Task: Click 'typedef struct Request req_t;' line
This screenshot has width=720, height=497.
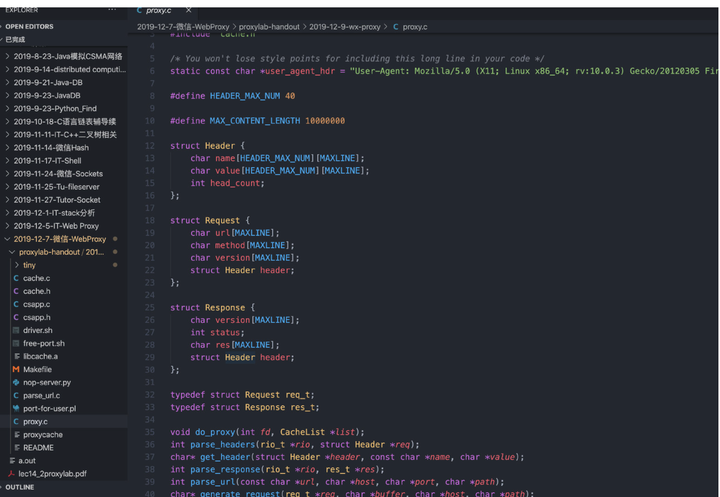Action: pyautogui.click(x=242, y=395)
